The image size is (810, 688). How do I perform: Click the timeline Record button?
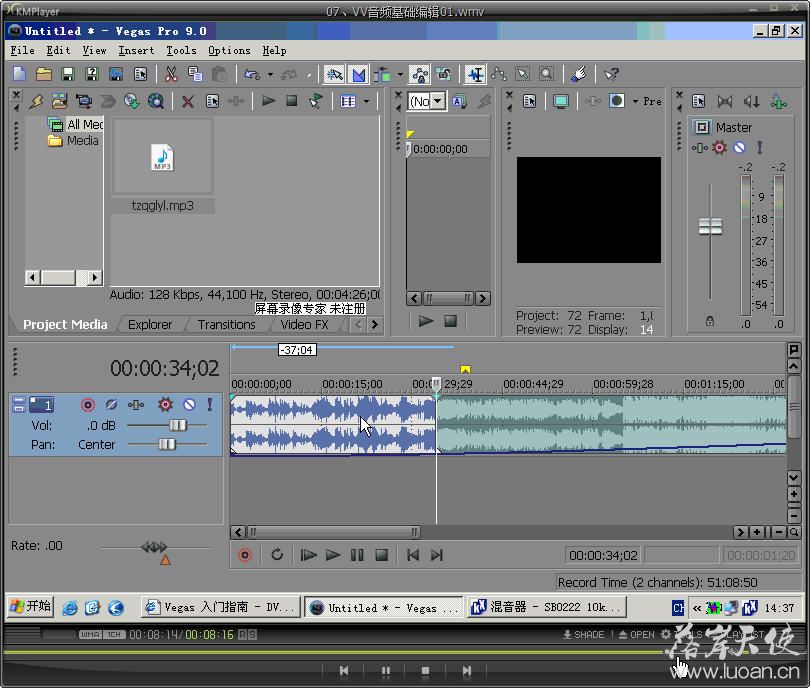pyautogui.click(x=245, y=555)
